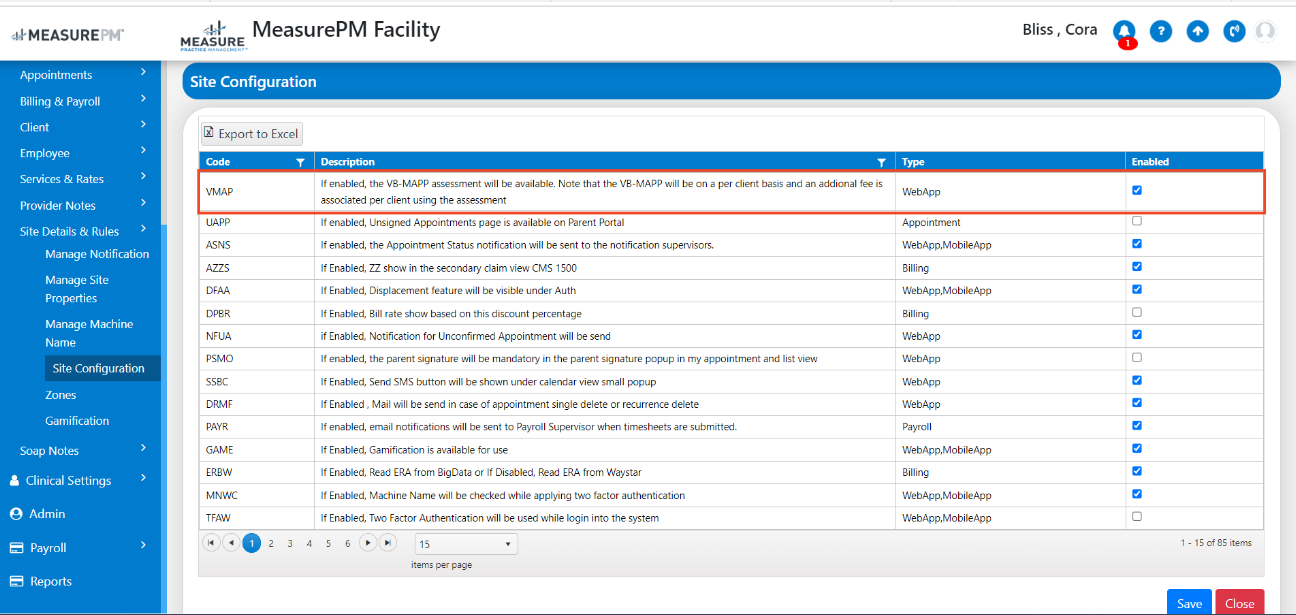Open Admin section in sidebar
The image size is (1296, 615).
[47, 514]
